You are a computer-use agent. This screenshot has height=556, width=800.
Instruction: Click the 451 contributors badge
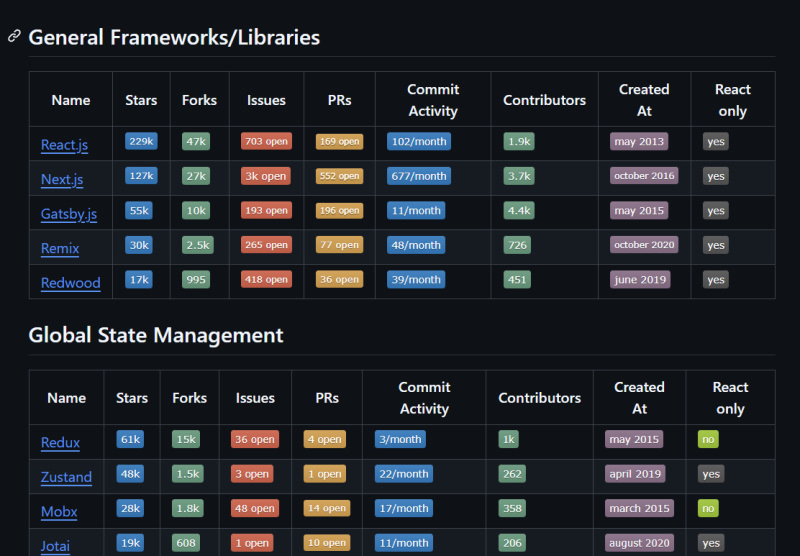517,280
